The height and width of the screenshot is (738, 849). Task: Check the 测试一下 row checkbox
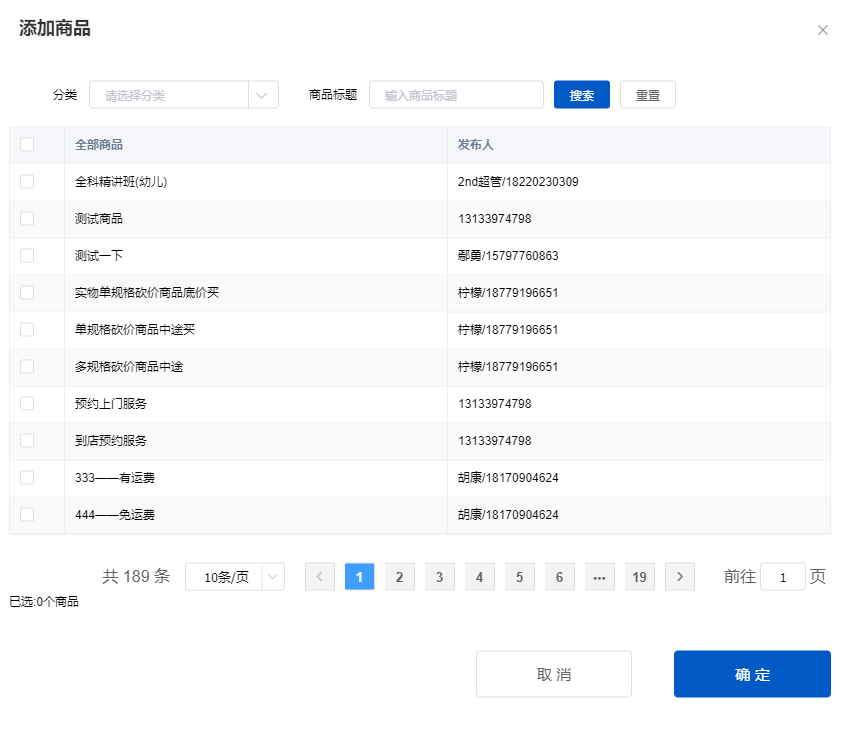pos(27,255)
